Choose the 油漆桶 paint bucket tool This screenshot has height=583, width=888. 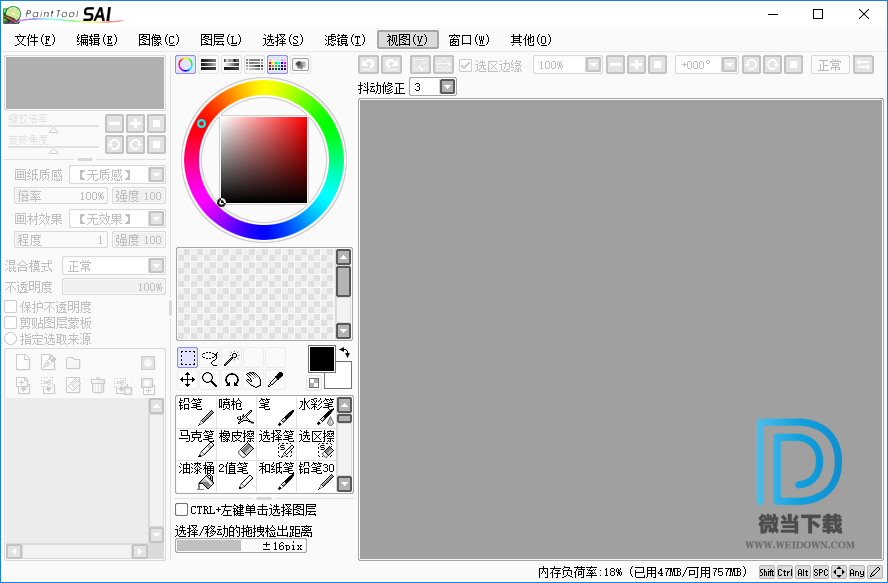[x=196, y=476]
